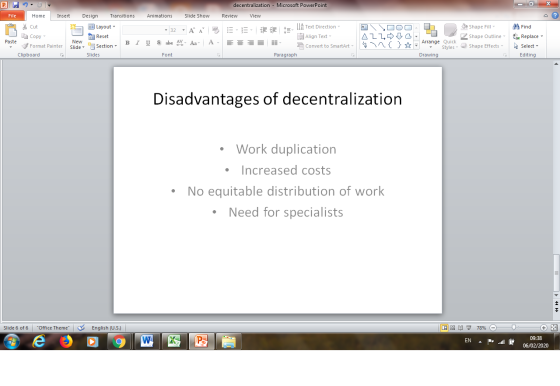Open Shape Outline dropdown
The height and width of the screenshot is (386, 560).
pyautogui.click(x=482, y=36)
